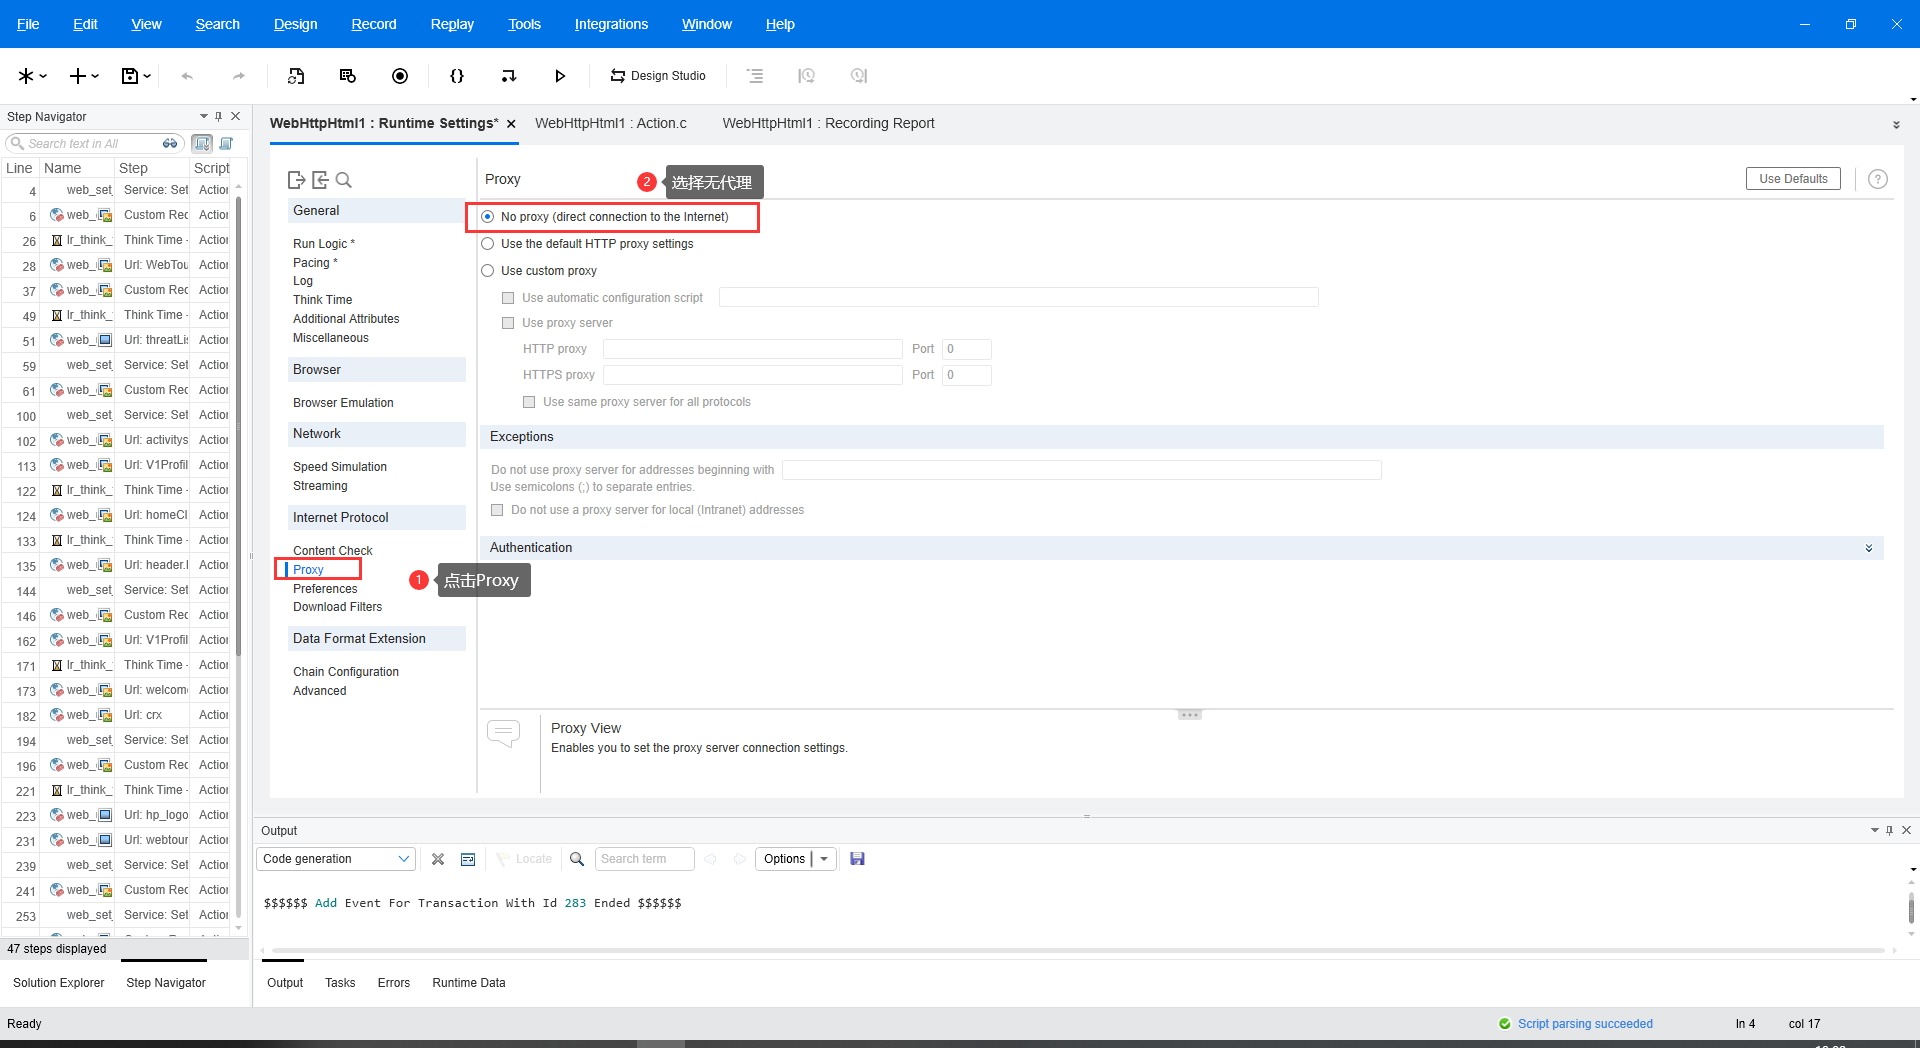Click the output wrap window icon
Image resolution: width=1920 pixels, height=1048 pixels.
click(x=468, y=859)
